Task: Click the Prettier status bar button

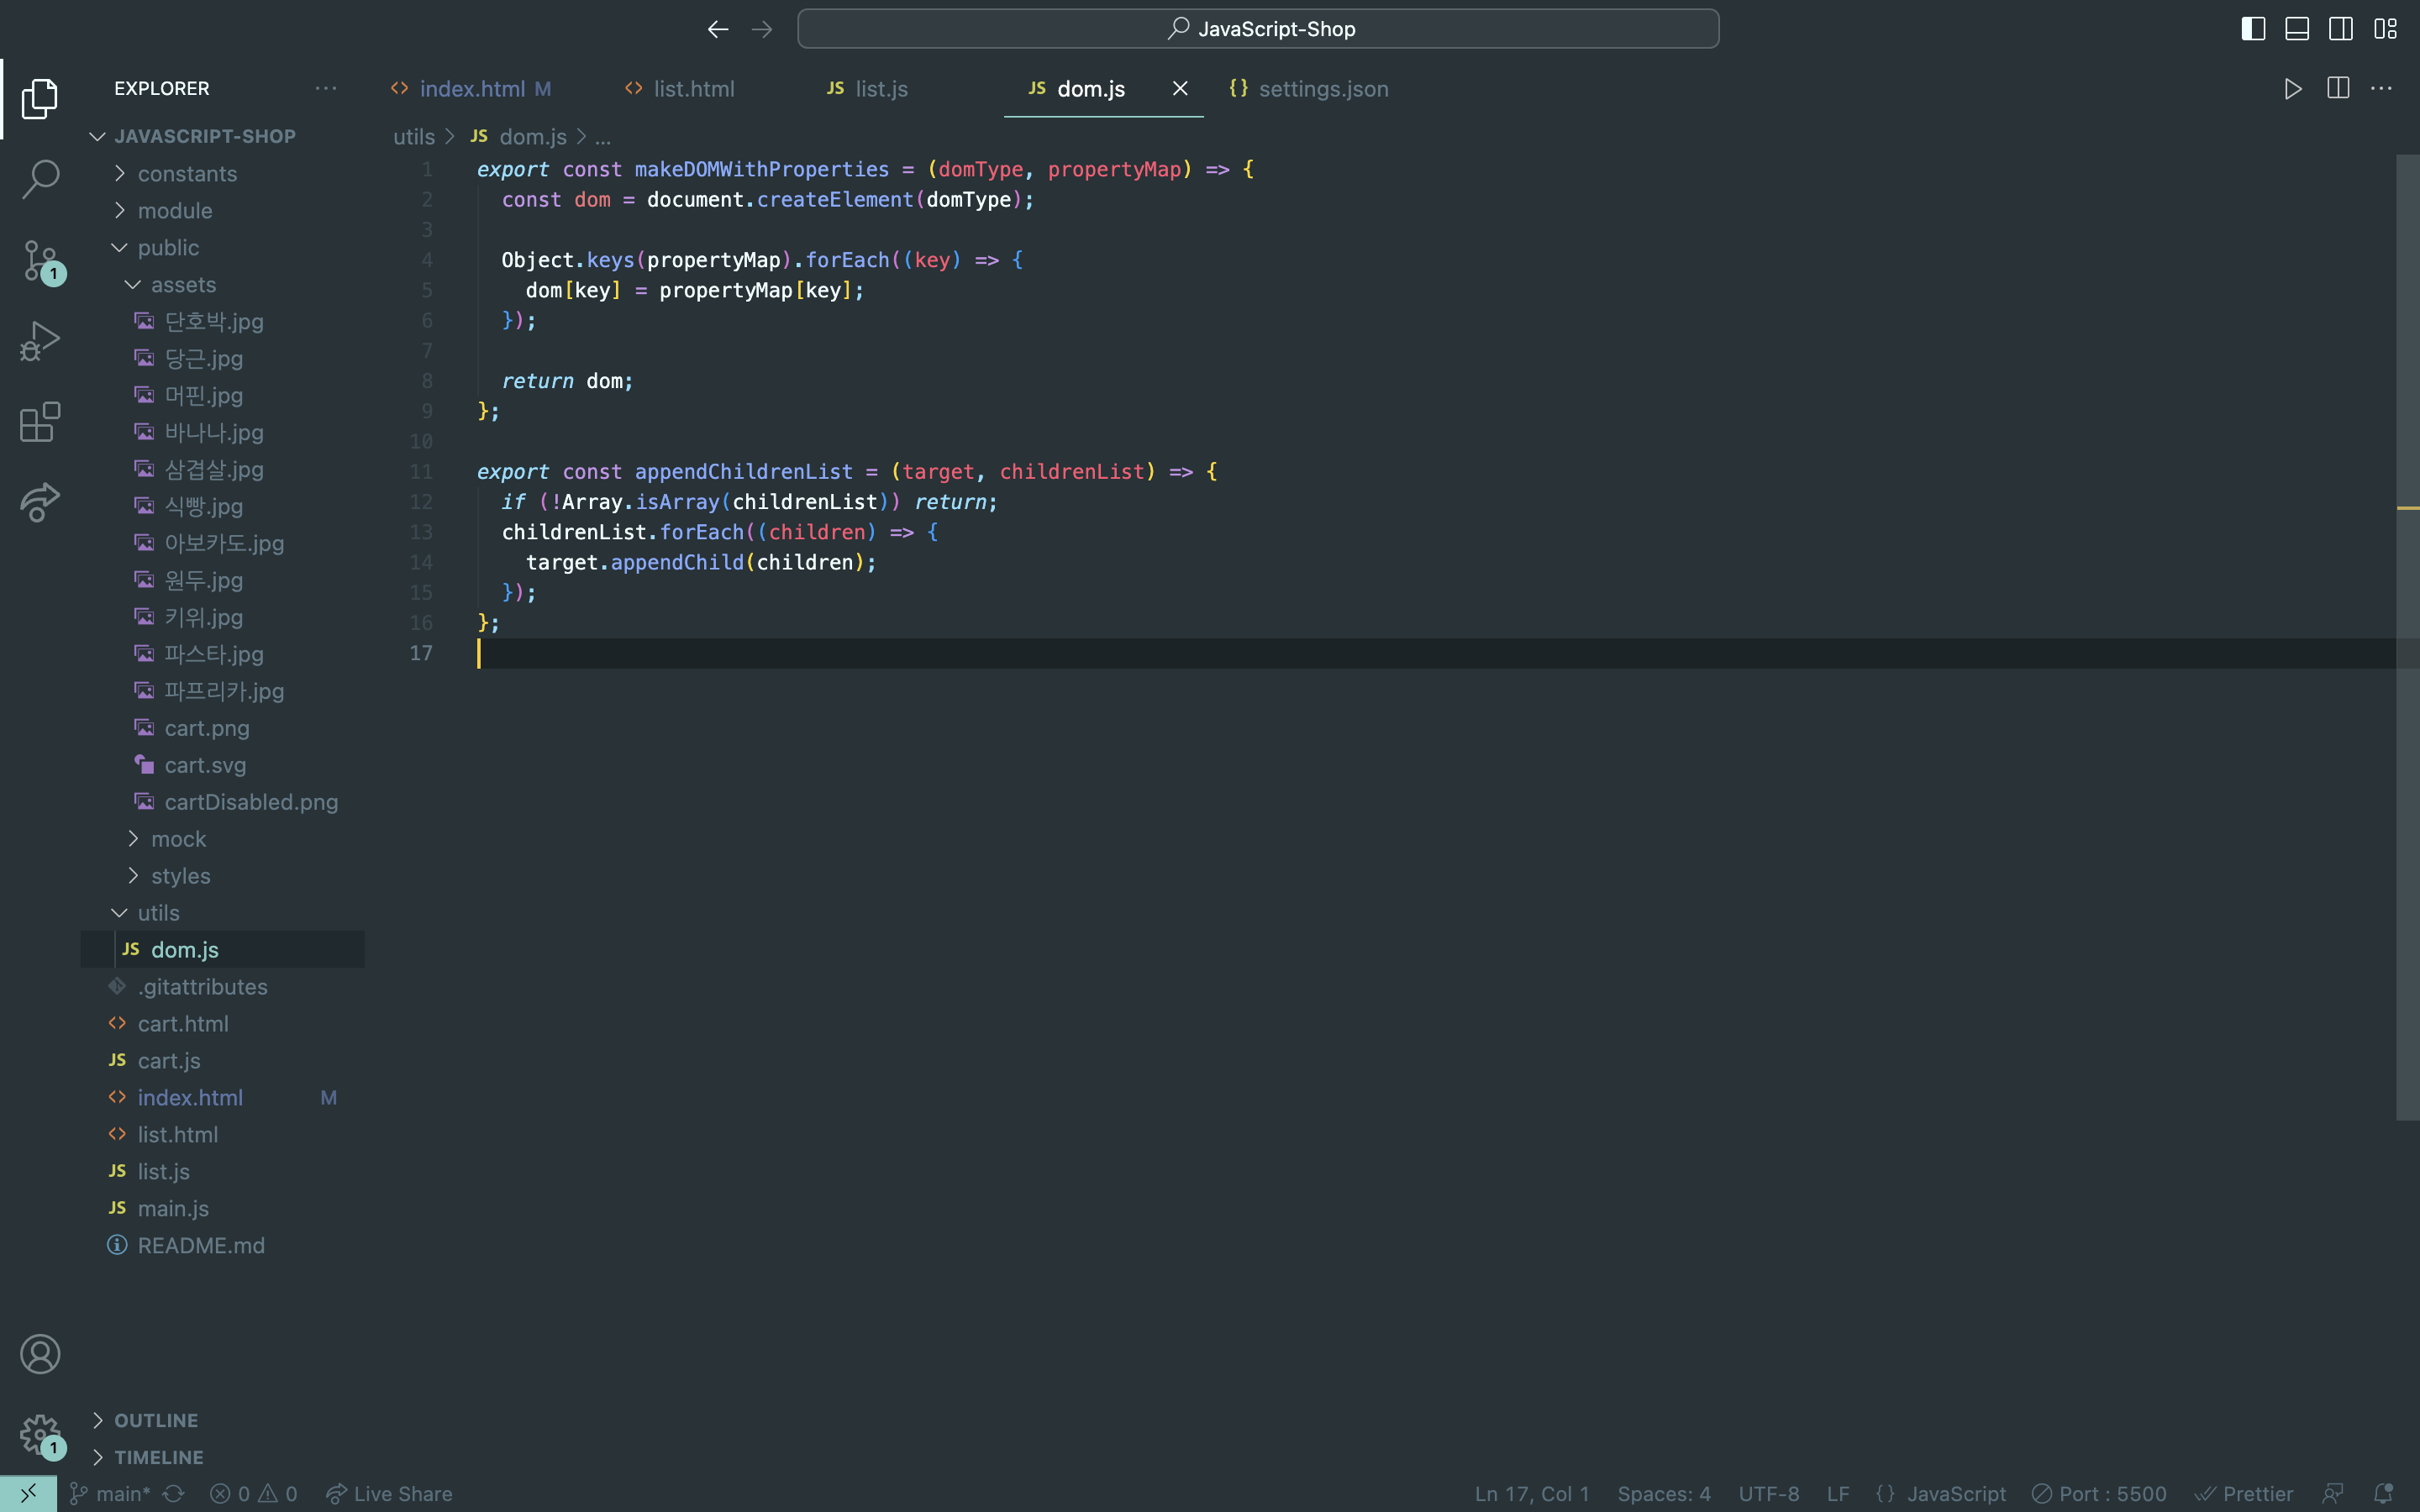Action: point(2245,1494)
